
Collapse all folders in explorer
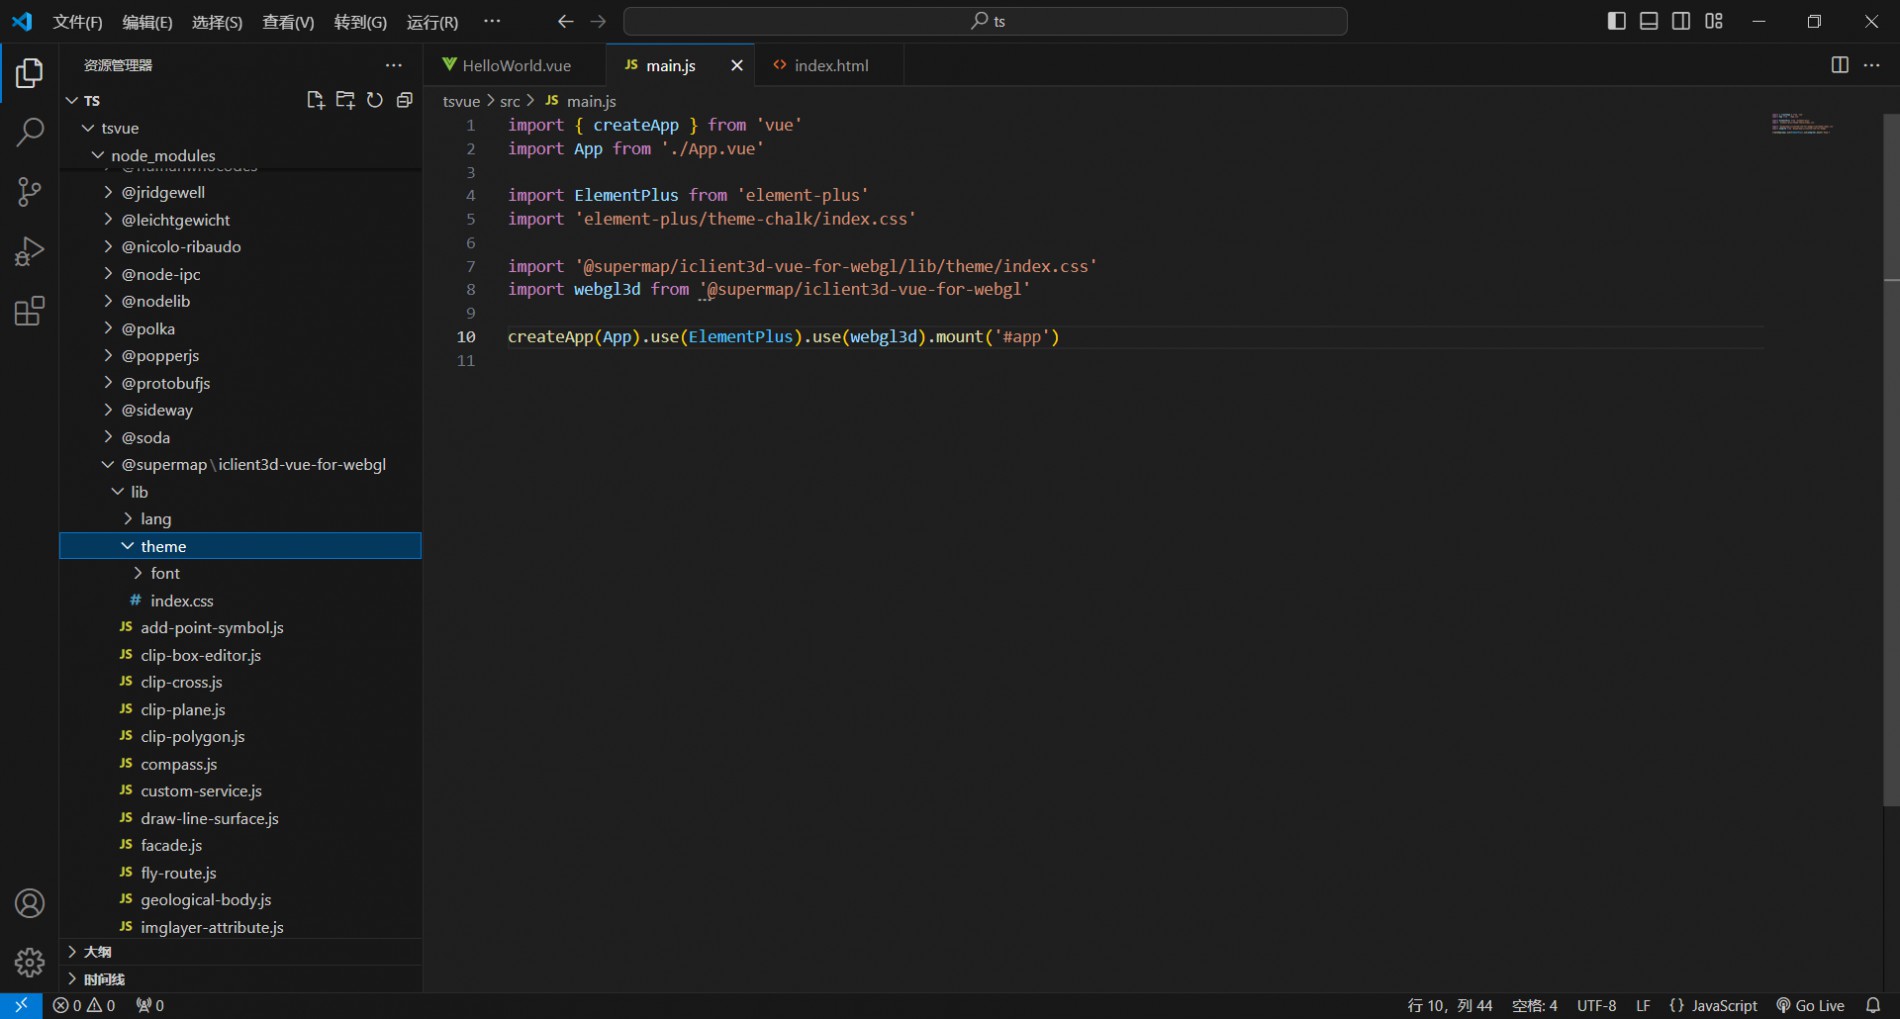click(x=404, y=100)
